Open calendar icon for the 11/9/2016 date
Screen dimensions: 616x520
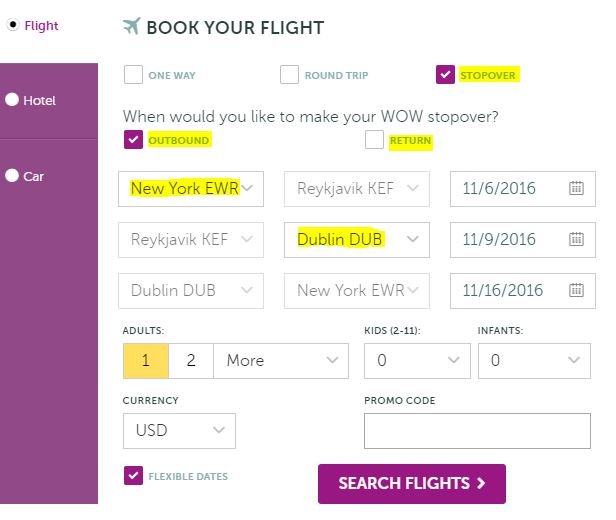[x=576, y=239]
